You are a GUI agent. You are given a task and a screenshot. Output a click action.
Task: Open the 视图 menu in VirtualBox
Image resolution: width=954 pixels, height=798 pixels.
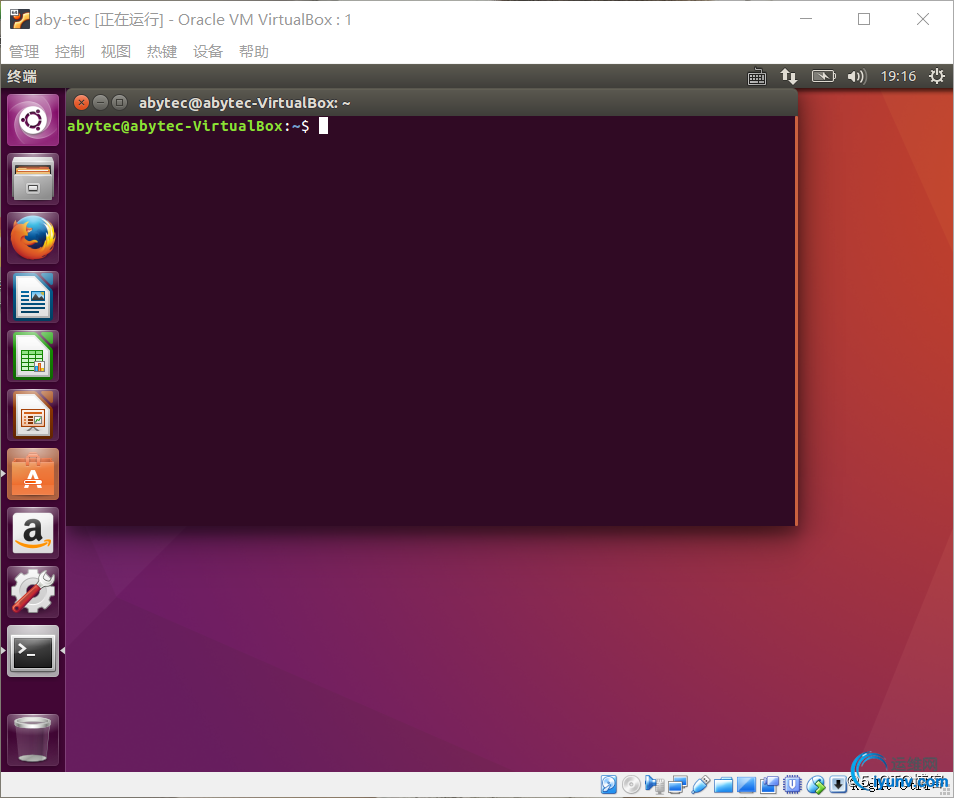[x=116, y=52]
